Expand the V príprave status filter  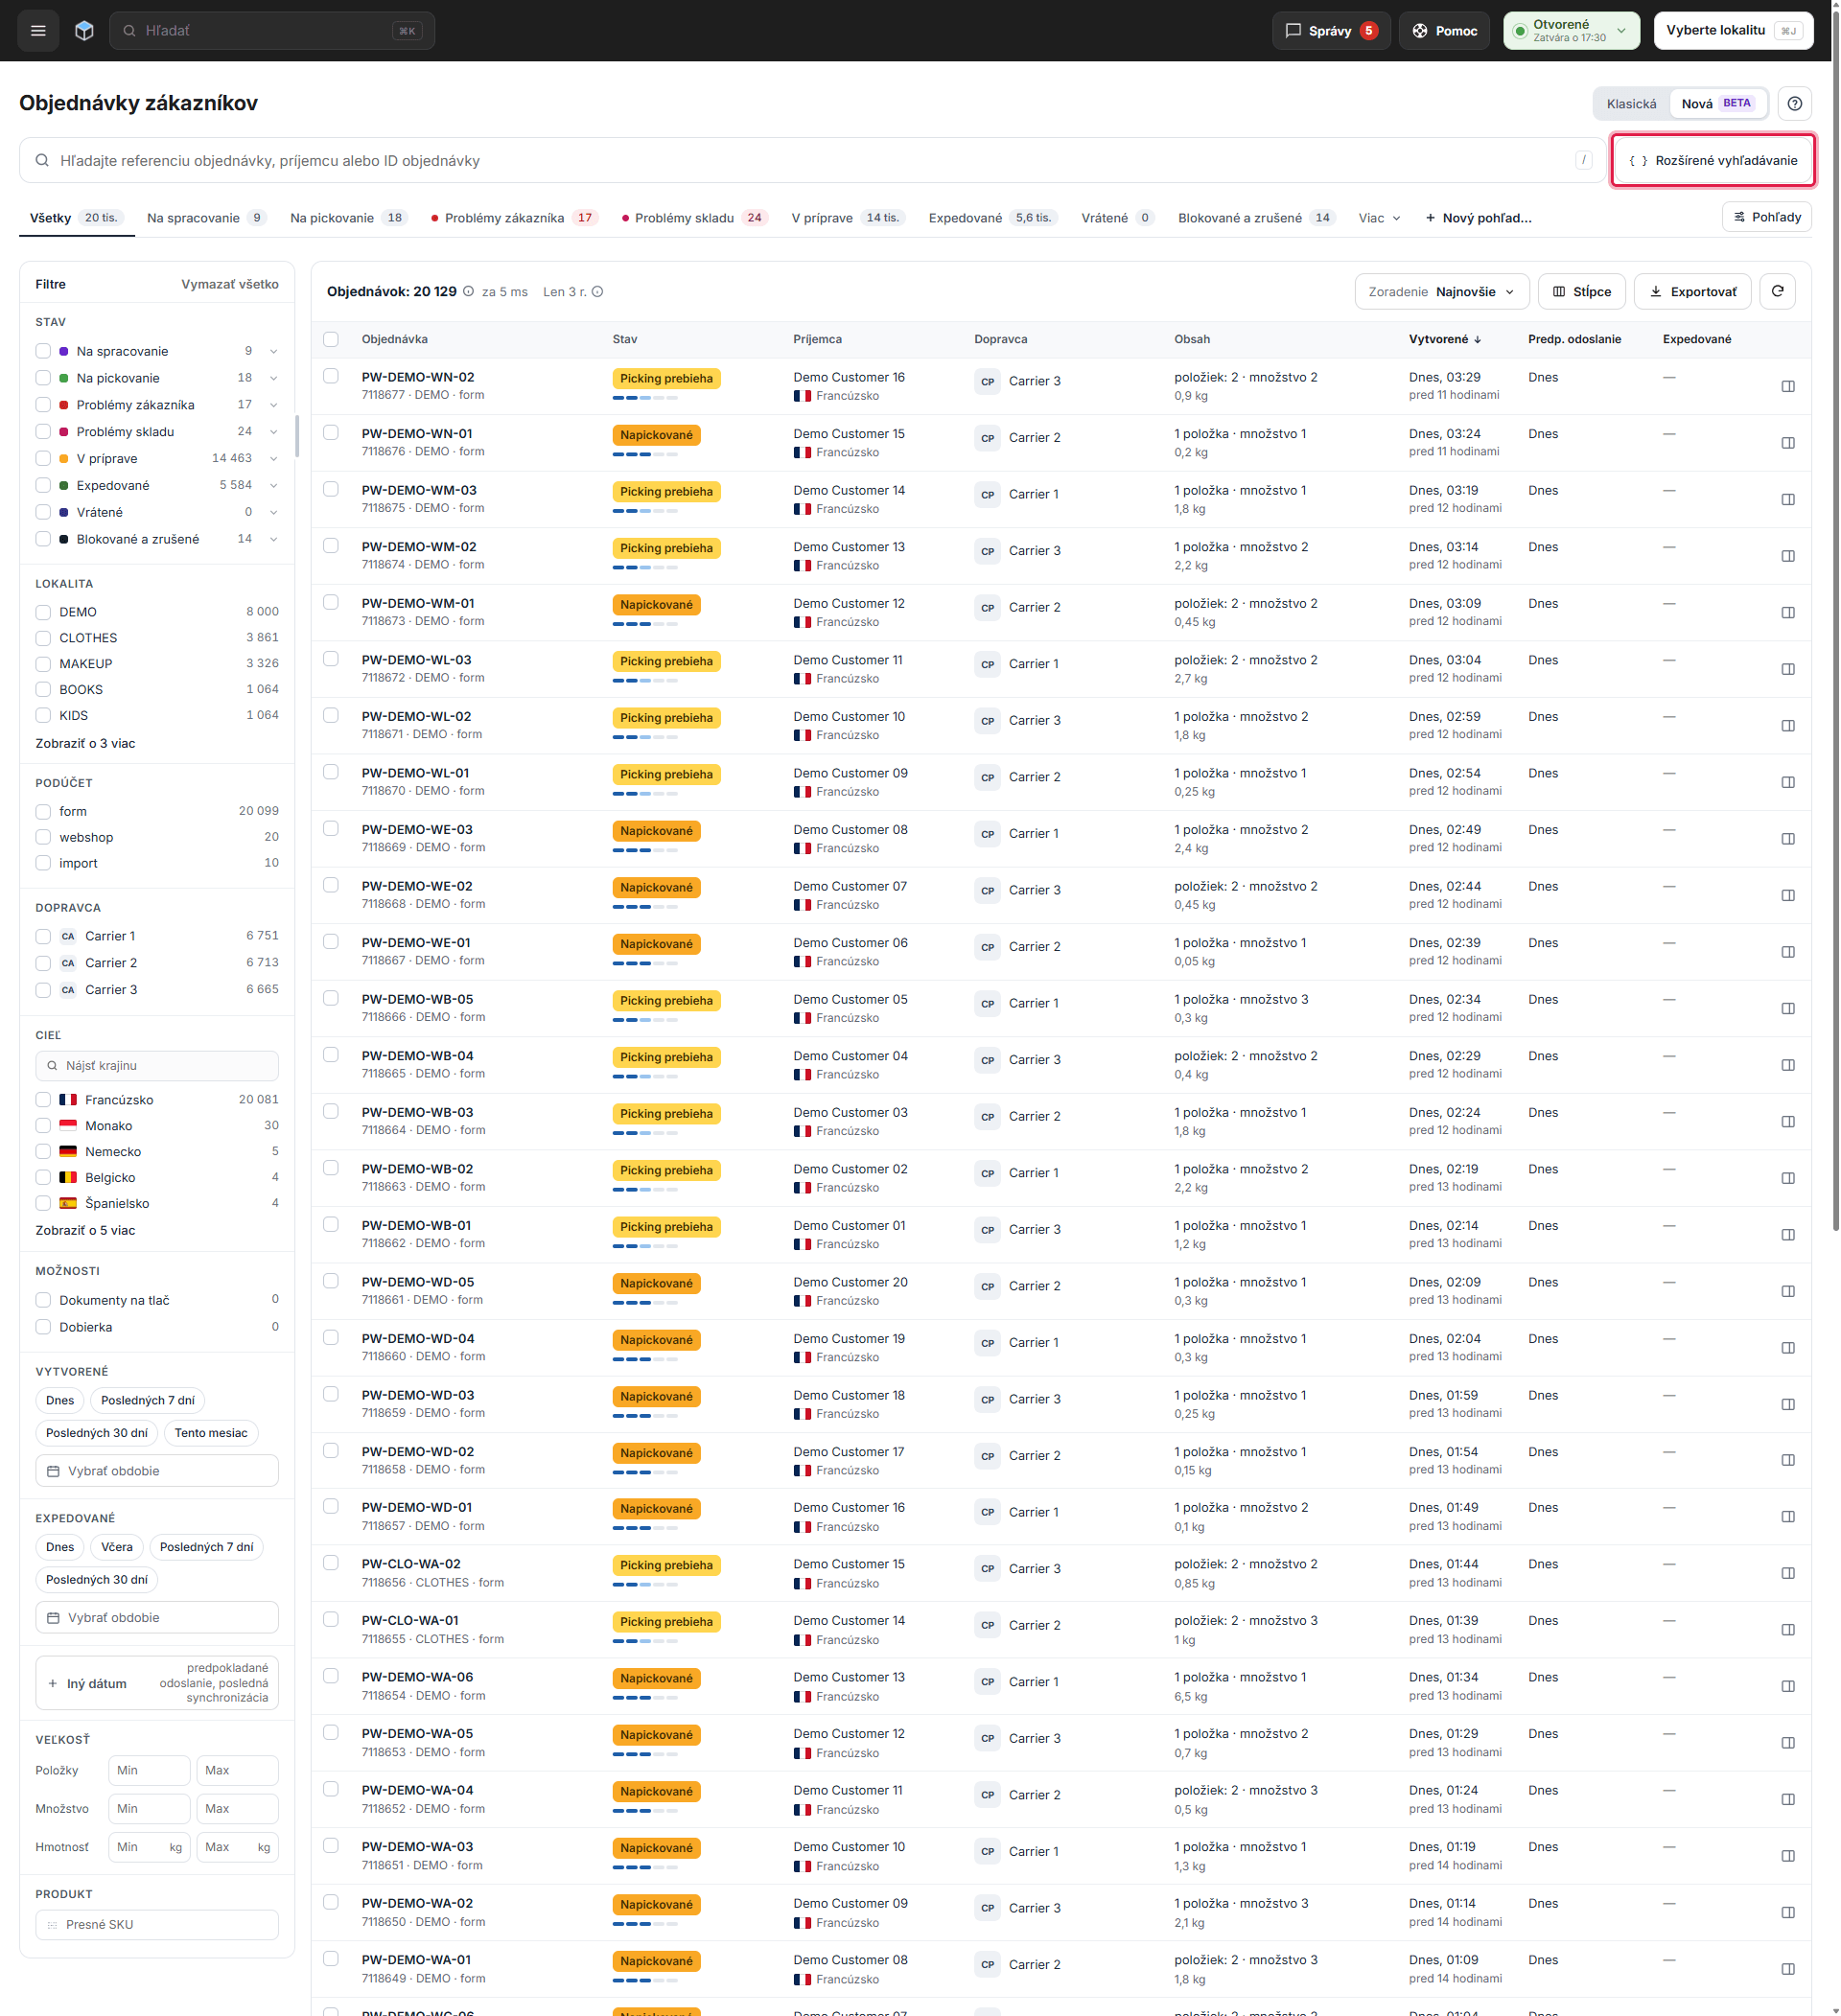click(x=274, y=459)
